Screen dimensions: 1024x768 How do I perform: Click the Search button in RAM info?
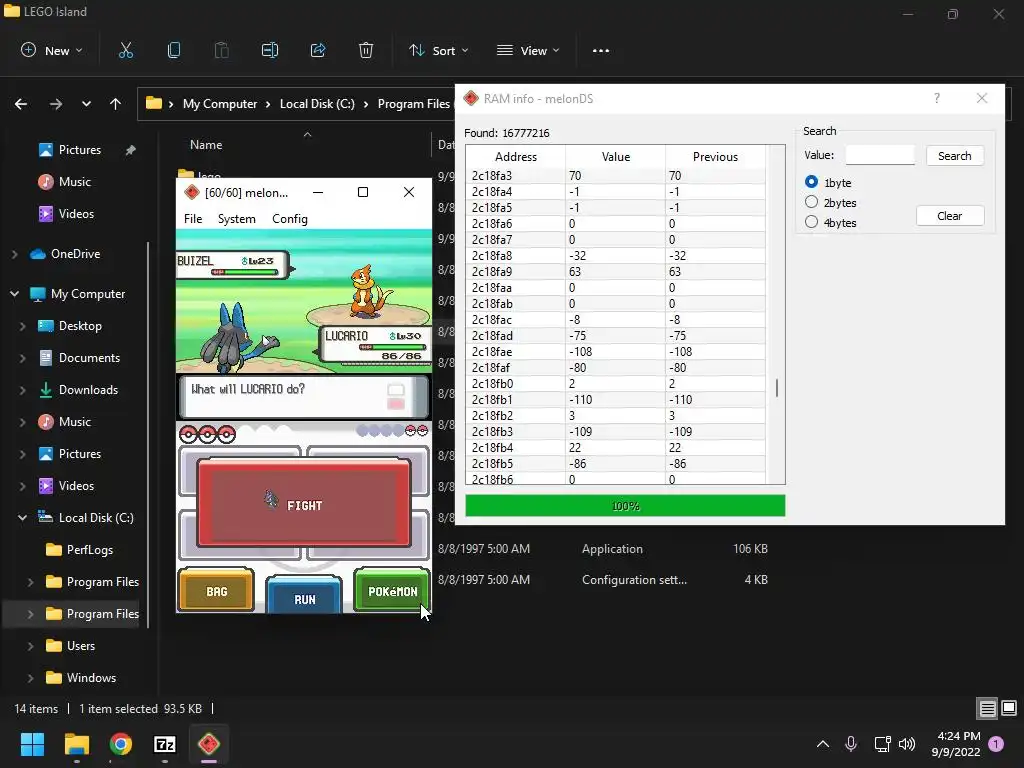pos(955,155)
